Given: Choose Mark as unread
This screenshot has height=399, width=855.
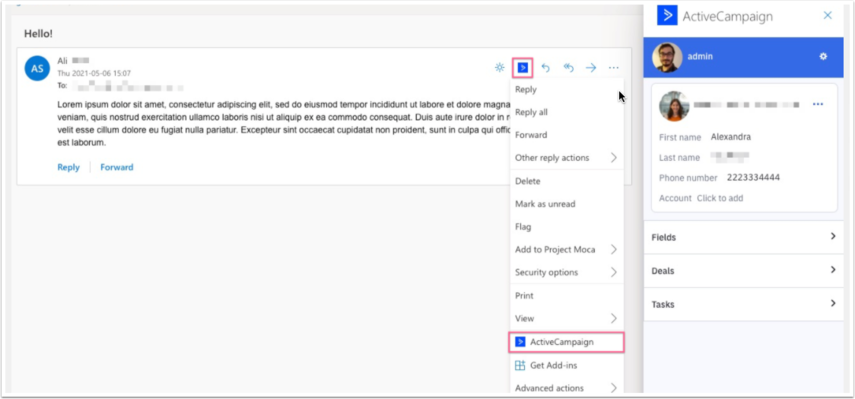Looking at the screenshot, I should point(567,204).
